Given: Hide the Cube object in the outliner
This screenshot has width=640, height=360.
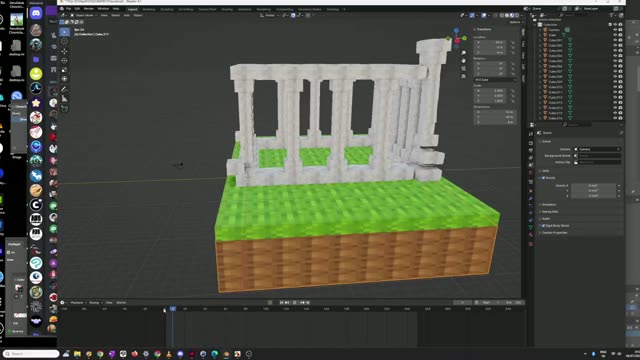Looking at the screenshot, I should (x=615, y=35).
